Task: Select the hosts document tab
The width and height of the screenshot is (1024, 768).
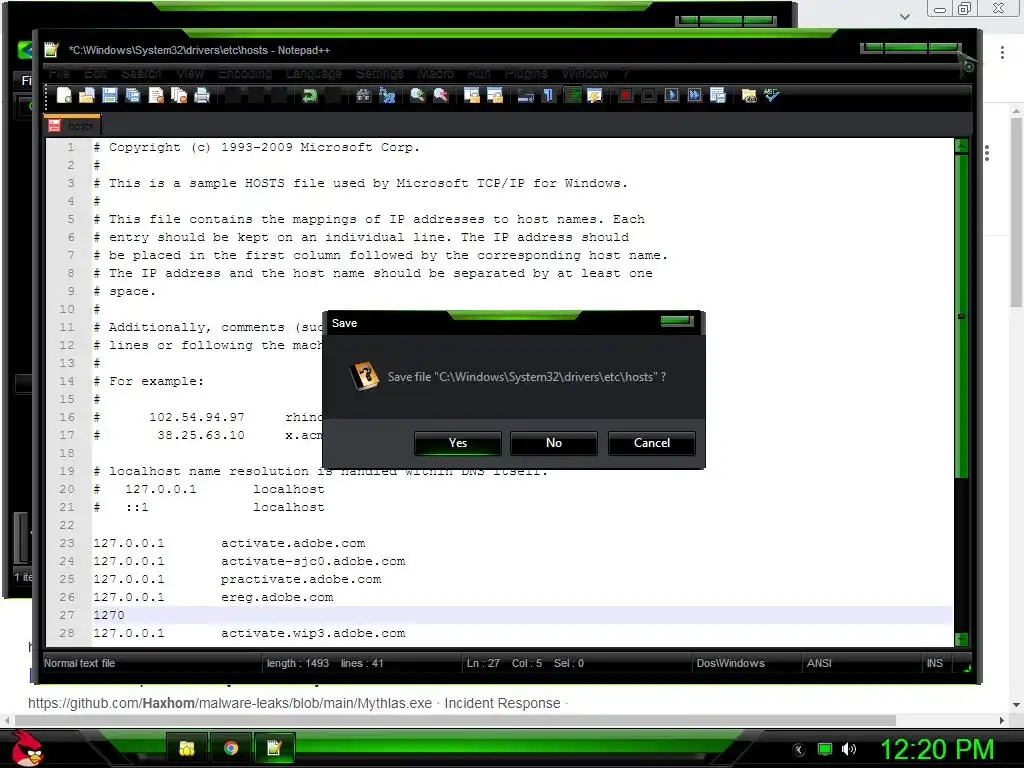Action: point(72,125)
